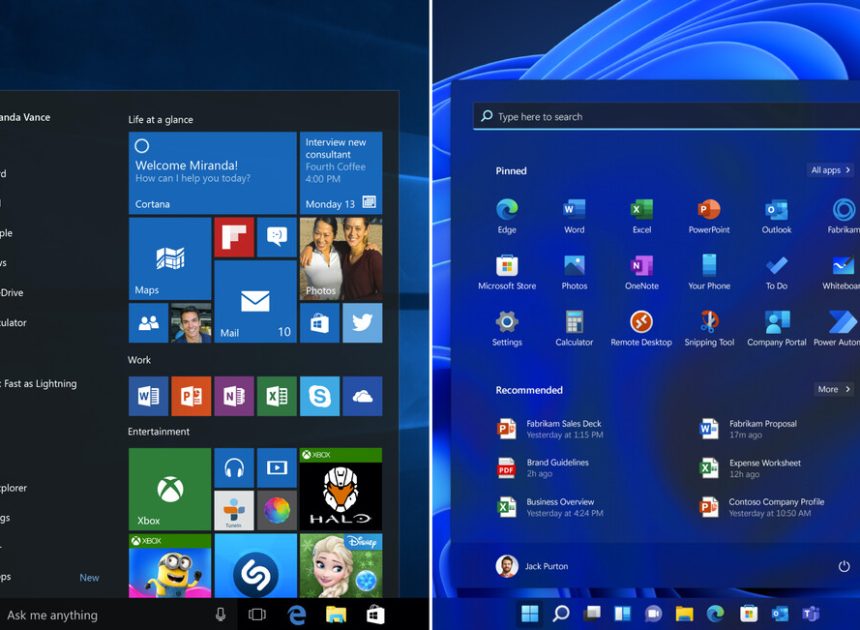Click the New link in left list
The width and height of the screenshot is (860, 630).
tap(89, 577)
